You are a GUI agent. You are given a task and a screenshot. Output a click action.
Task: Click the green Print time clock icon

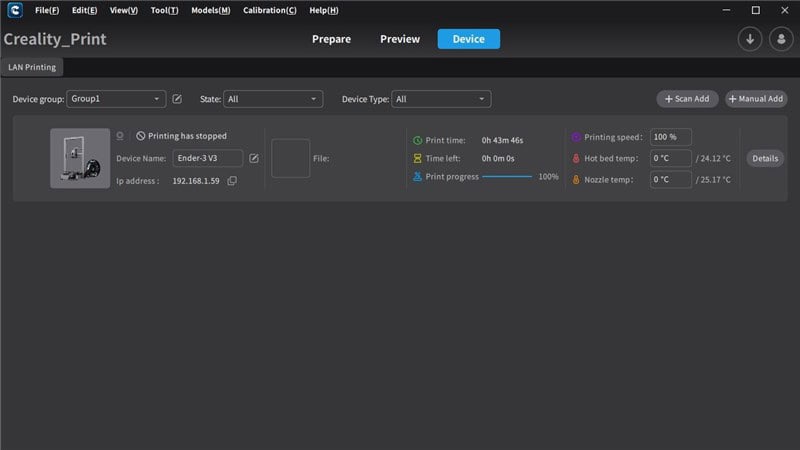pyautogui.click(x=417, y=140)
